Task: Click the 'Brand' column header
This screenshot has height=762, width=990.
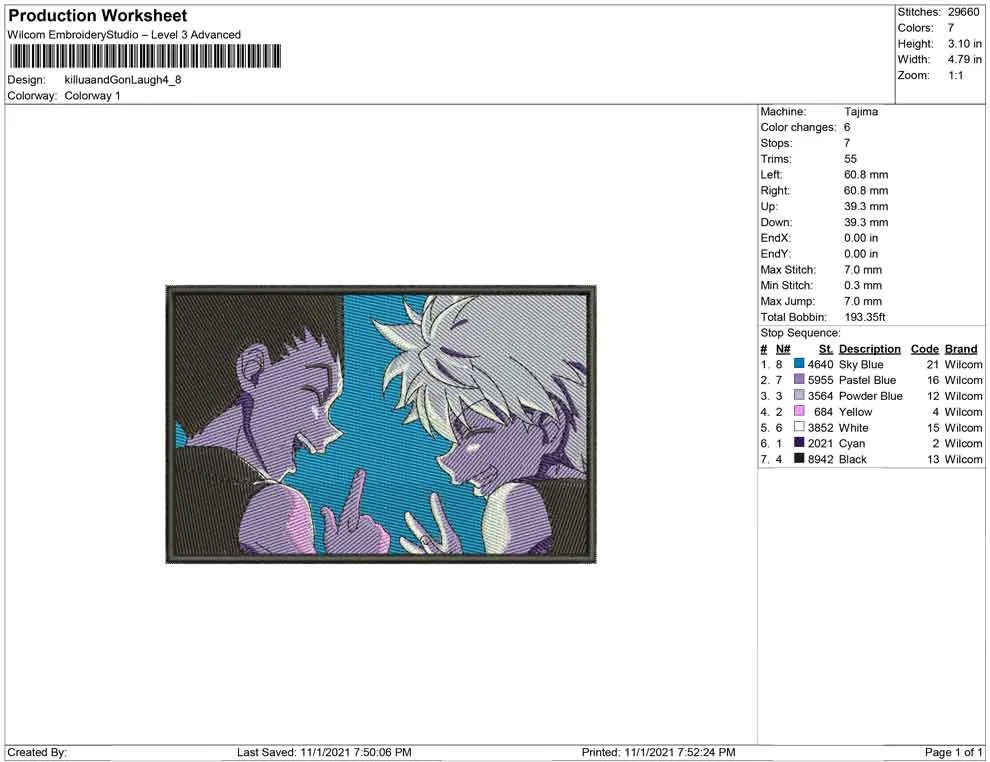Action: [x=961, y=349]
